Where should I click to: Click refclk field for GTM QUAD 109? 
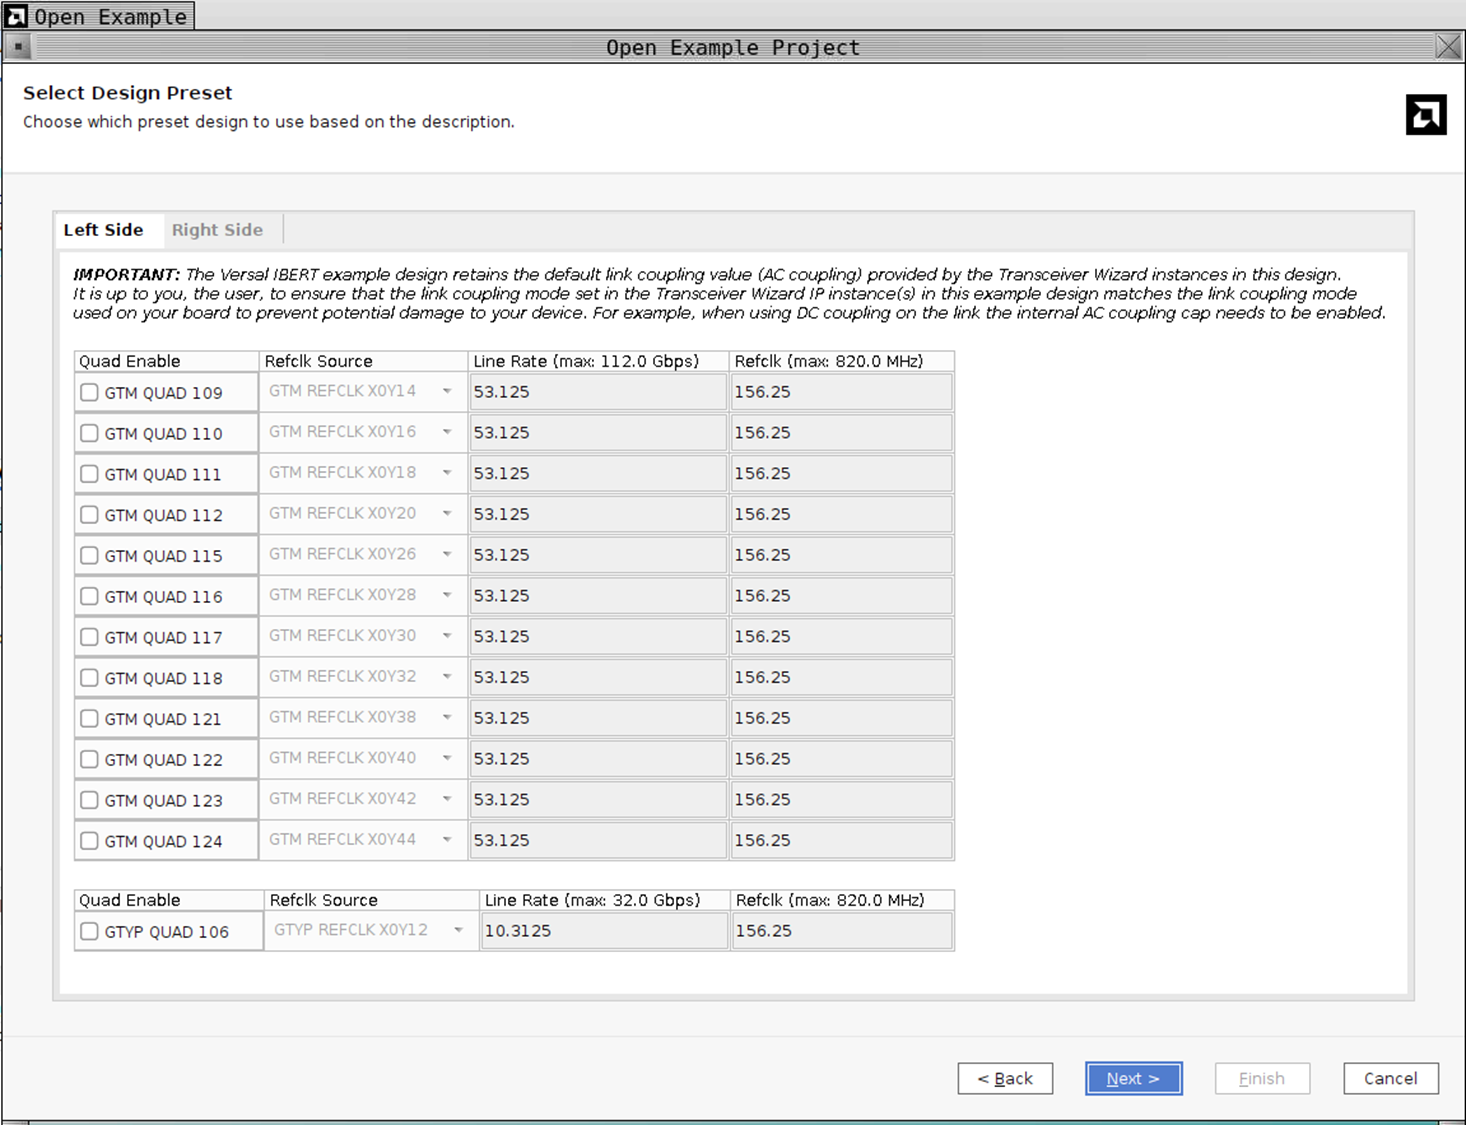tap(841, 392)
